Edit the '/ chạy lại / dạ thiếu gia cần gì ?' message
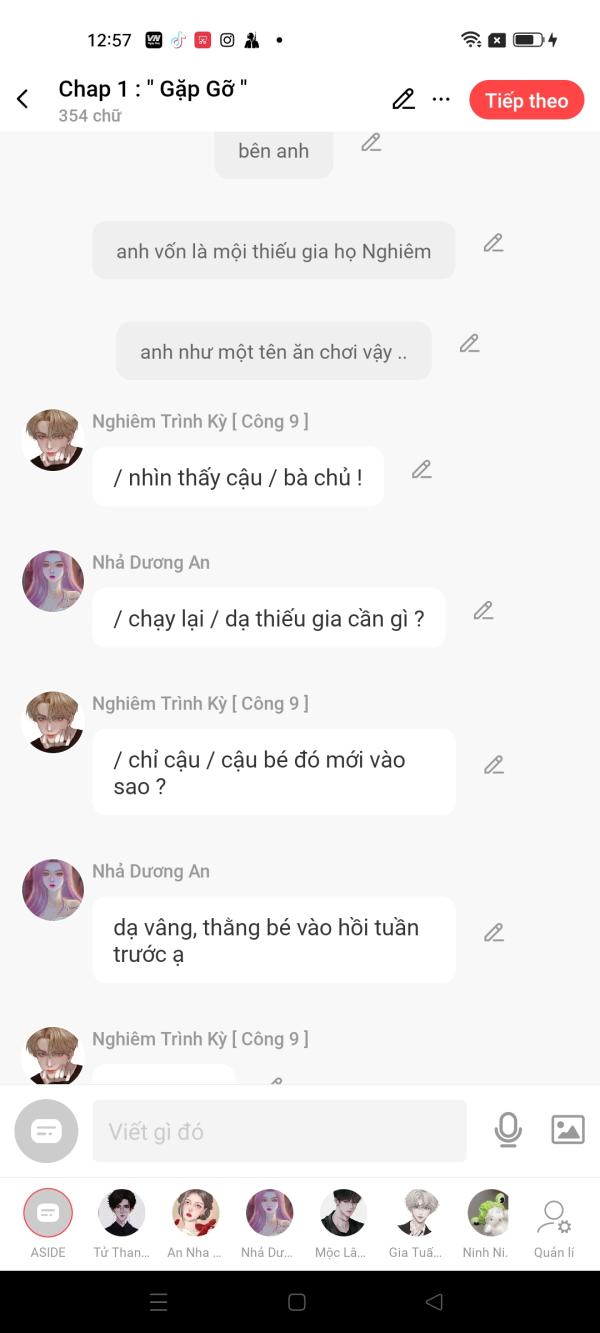Screen dimensions: 600x1333 [x=483, y=610]
